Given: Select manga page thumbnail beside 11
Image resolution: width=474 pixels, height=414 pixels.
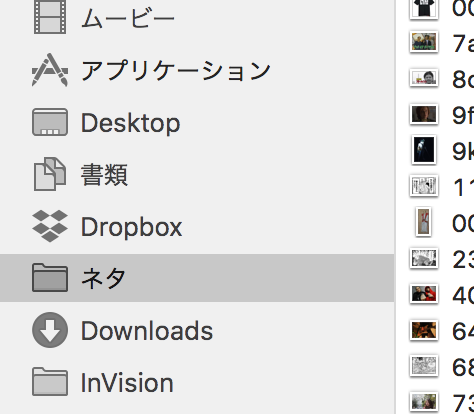Looking at the screenshot, I should point(424,186).
